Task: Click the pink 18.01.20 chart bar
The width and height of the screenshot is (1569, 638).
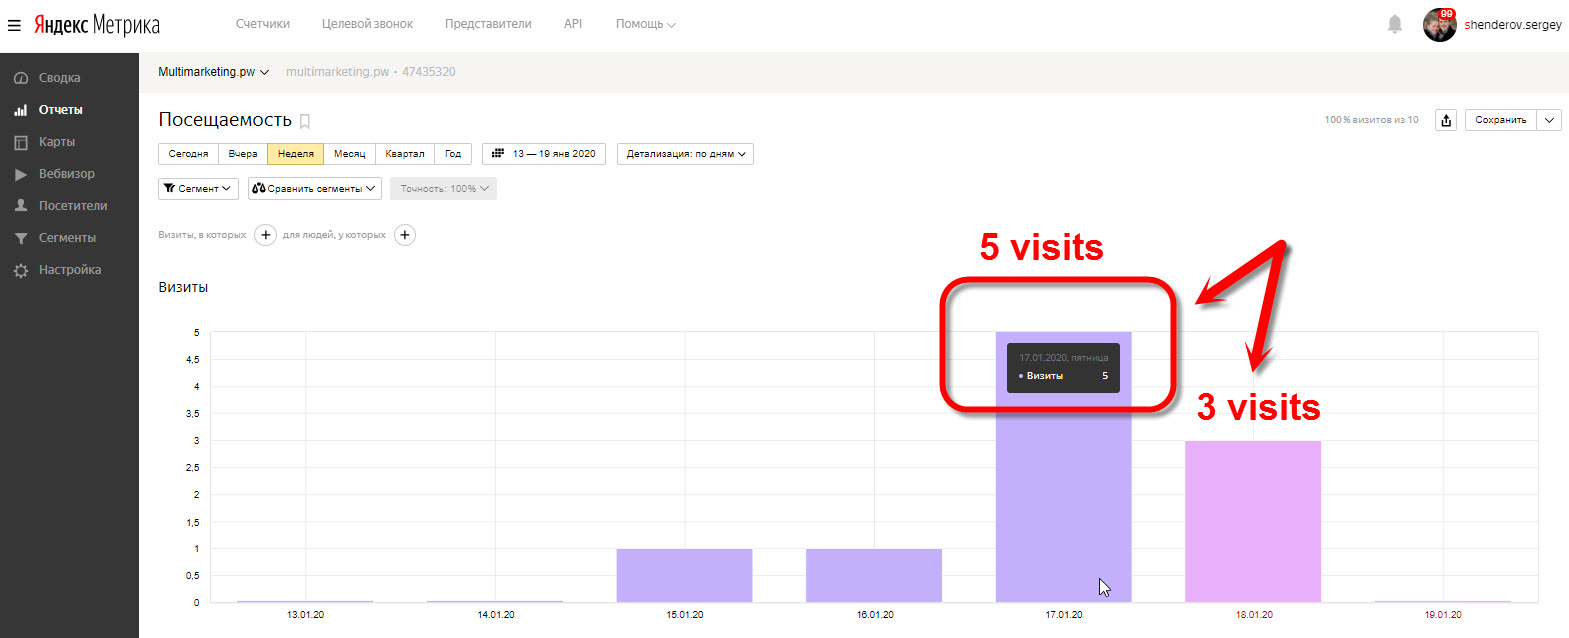Action: tap(1253, 521)
